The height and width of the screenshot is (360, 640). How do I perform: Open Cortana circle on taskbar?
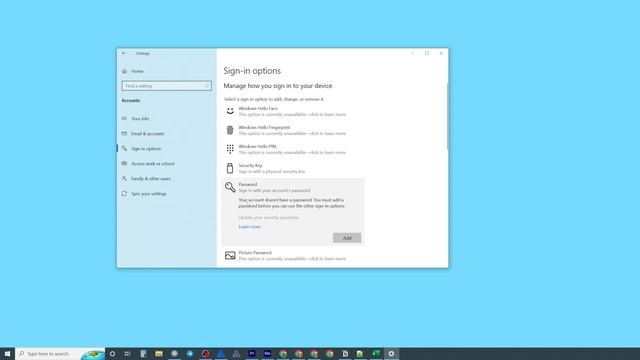pos(112,354)
